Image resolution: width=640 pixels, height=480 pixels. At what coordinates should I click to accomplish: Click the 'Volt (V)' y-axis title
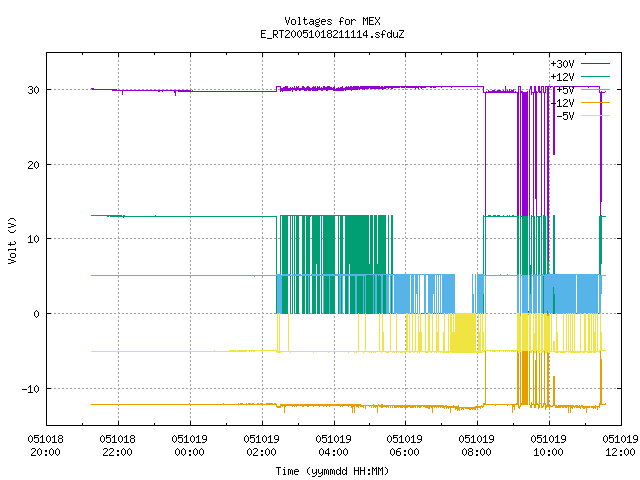click(x=12, y=240)
